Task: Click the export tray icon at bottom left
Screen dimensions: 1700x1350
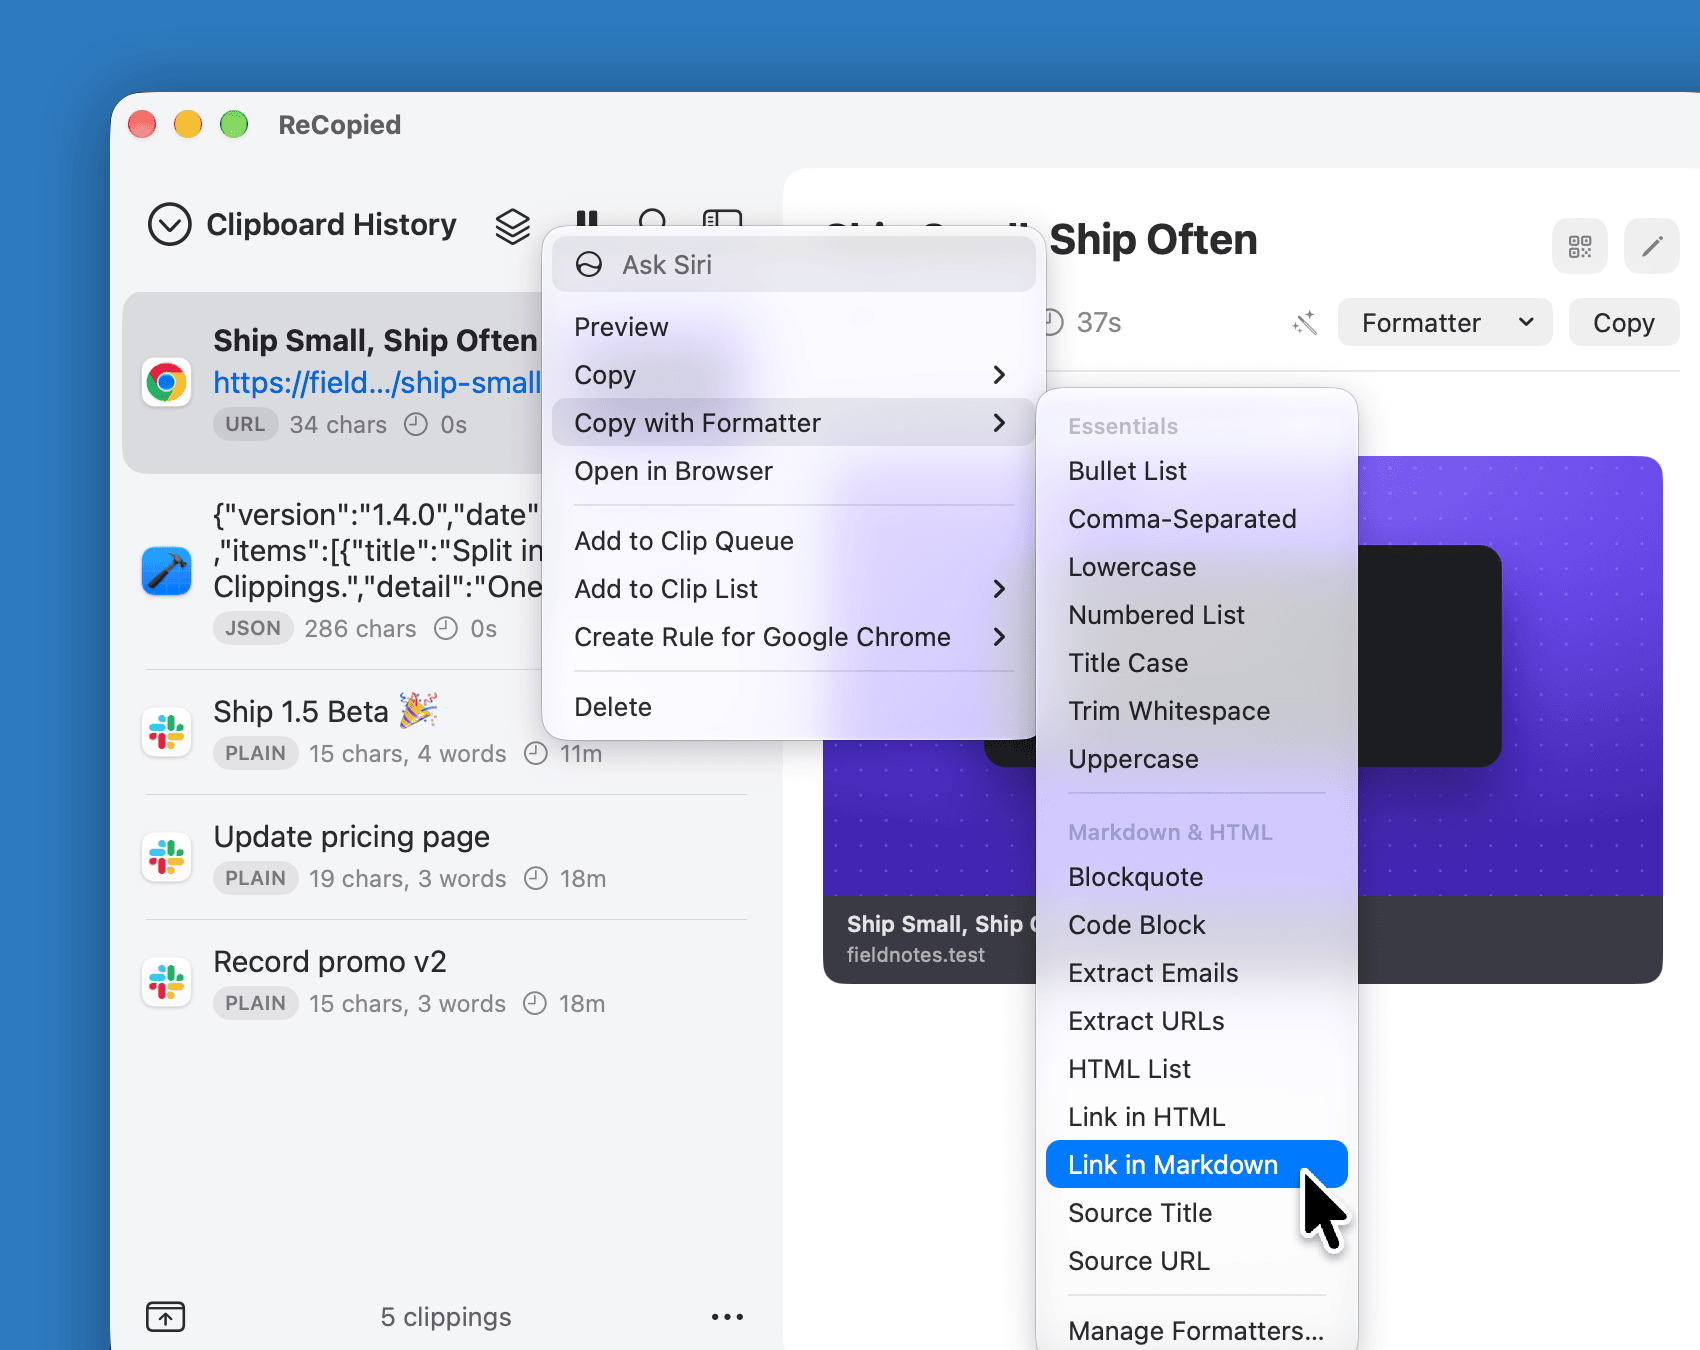Action: click(x=166, y=1317)
